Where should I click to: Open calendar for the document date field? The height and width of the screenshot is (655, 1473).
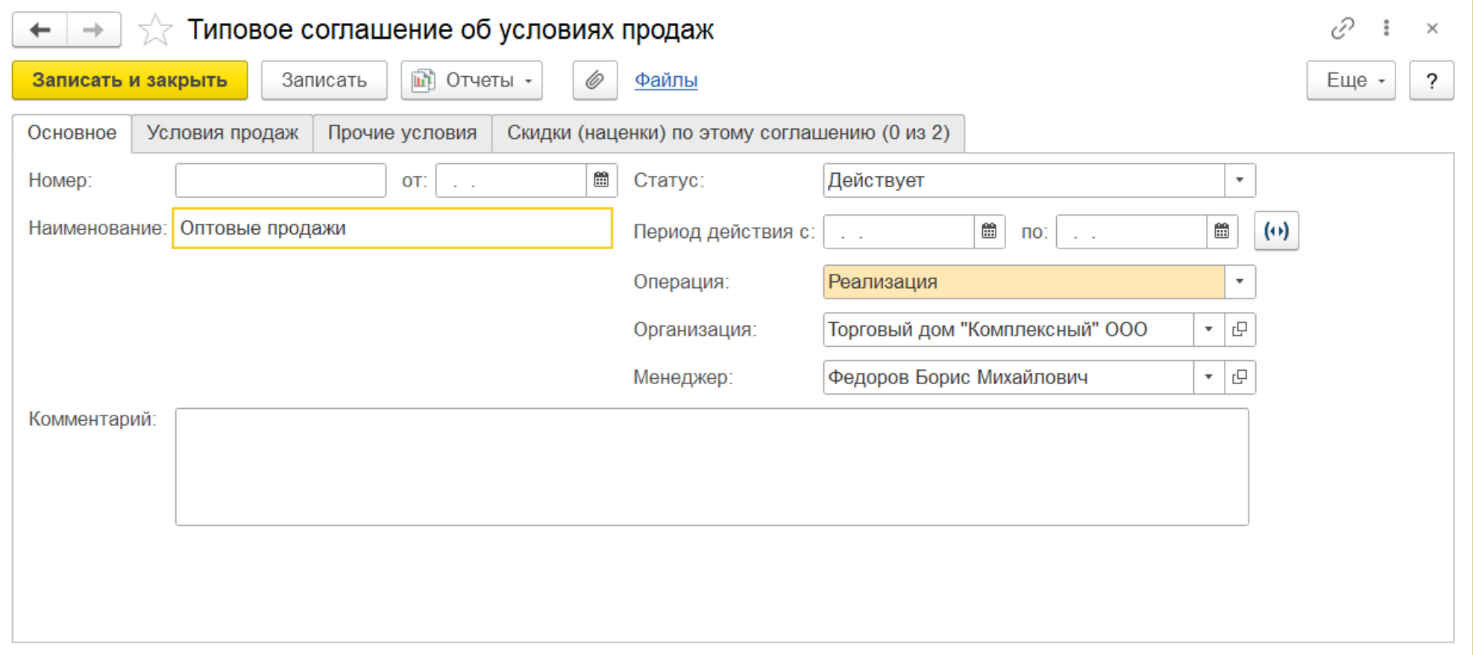click(601, 180)
